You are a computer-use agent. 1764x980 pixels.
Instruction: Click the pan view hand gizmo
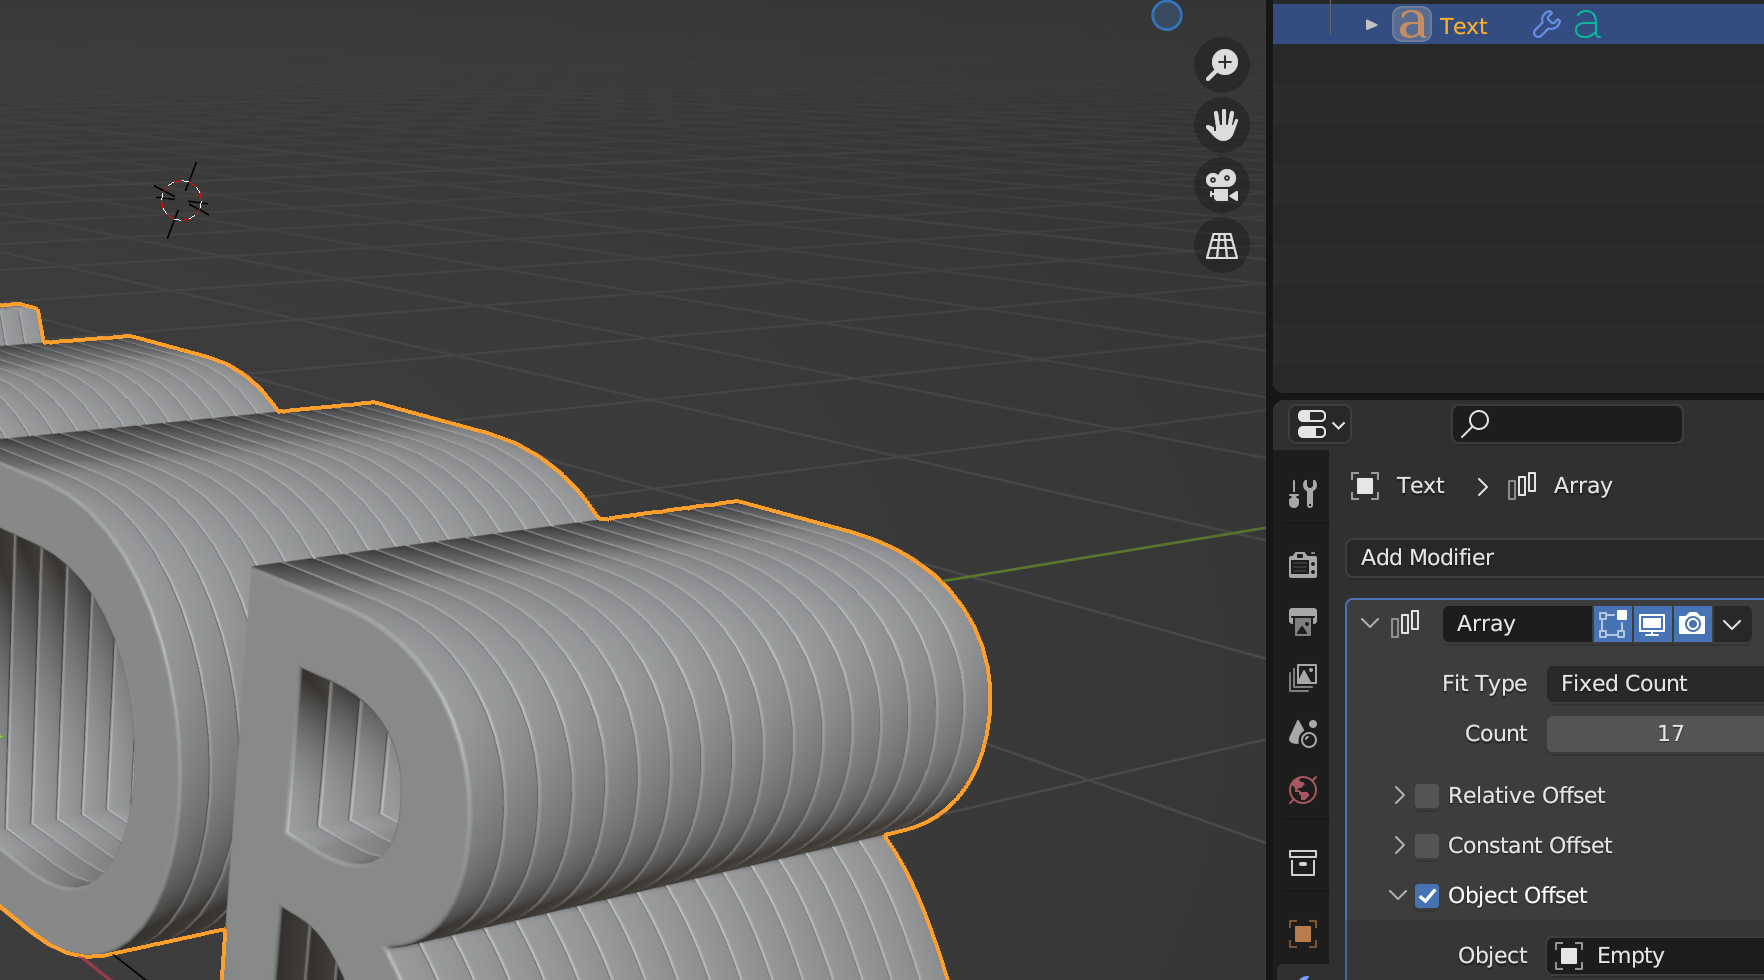1221,125
